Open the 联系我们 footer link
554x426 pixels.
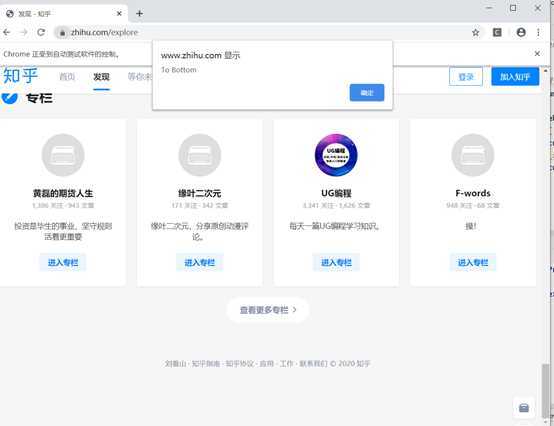click(313, 363)
